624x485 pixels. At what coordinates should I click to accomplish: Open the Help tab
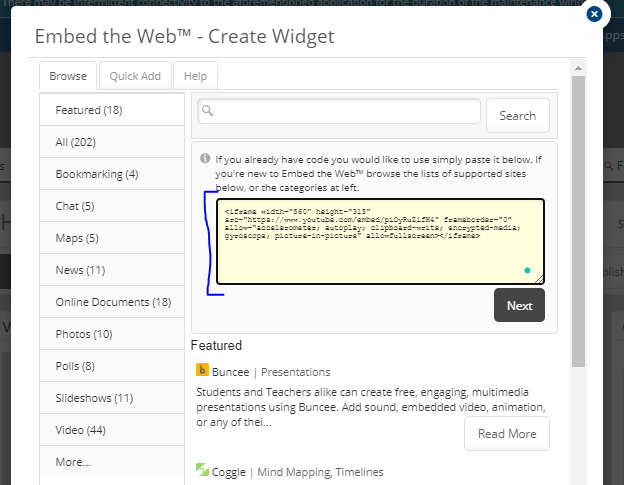(x=195, y=76)
